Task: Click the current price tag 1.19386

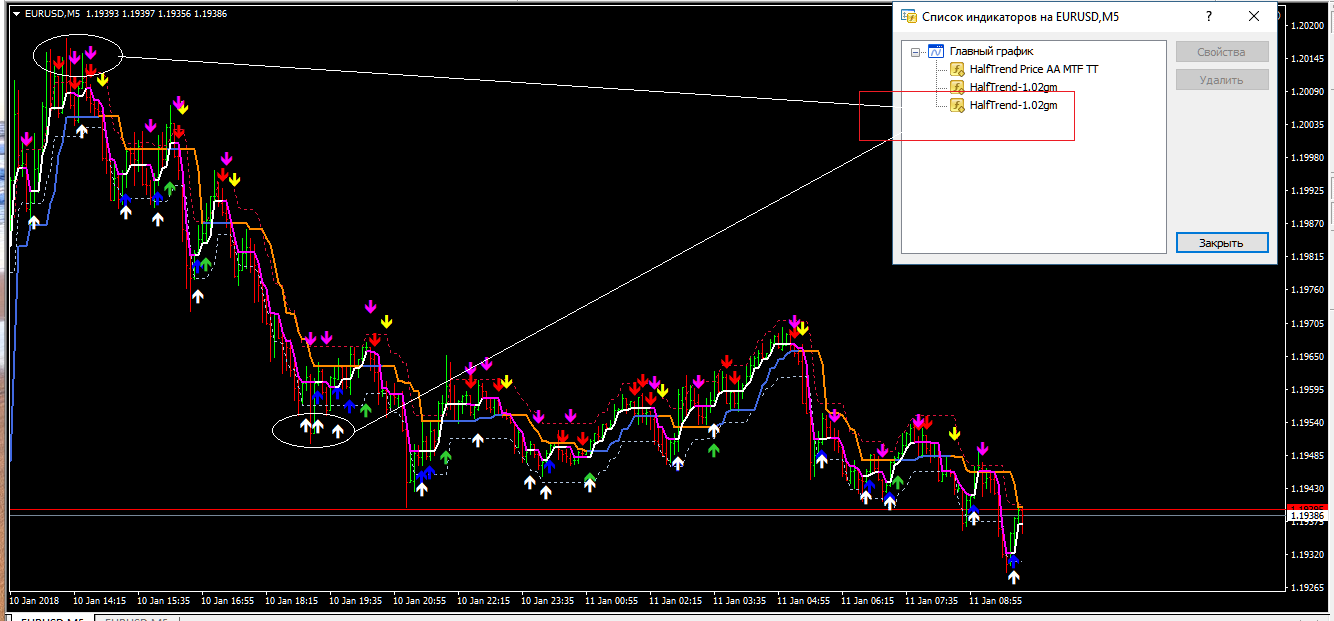Action: (1306, 515)
